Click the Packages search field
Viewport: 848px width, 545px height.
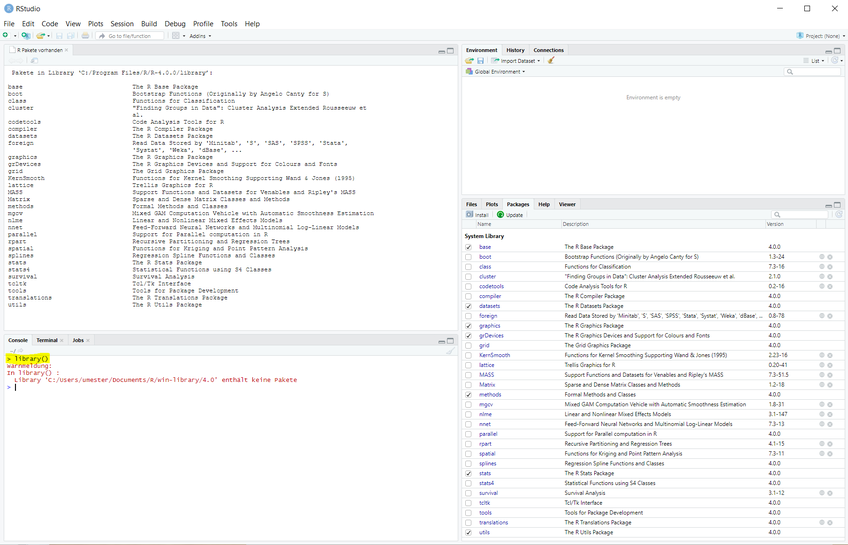800,215
